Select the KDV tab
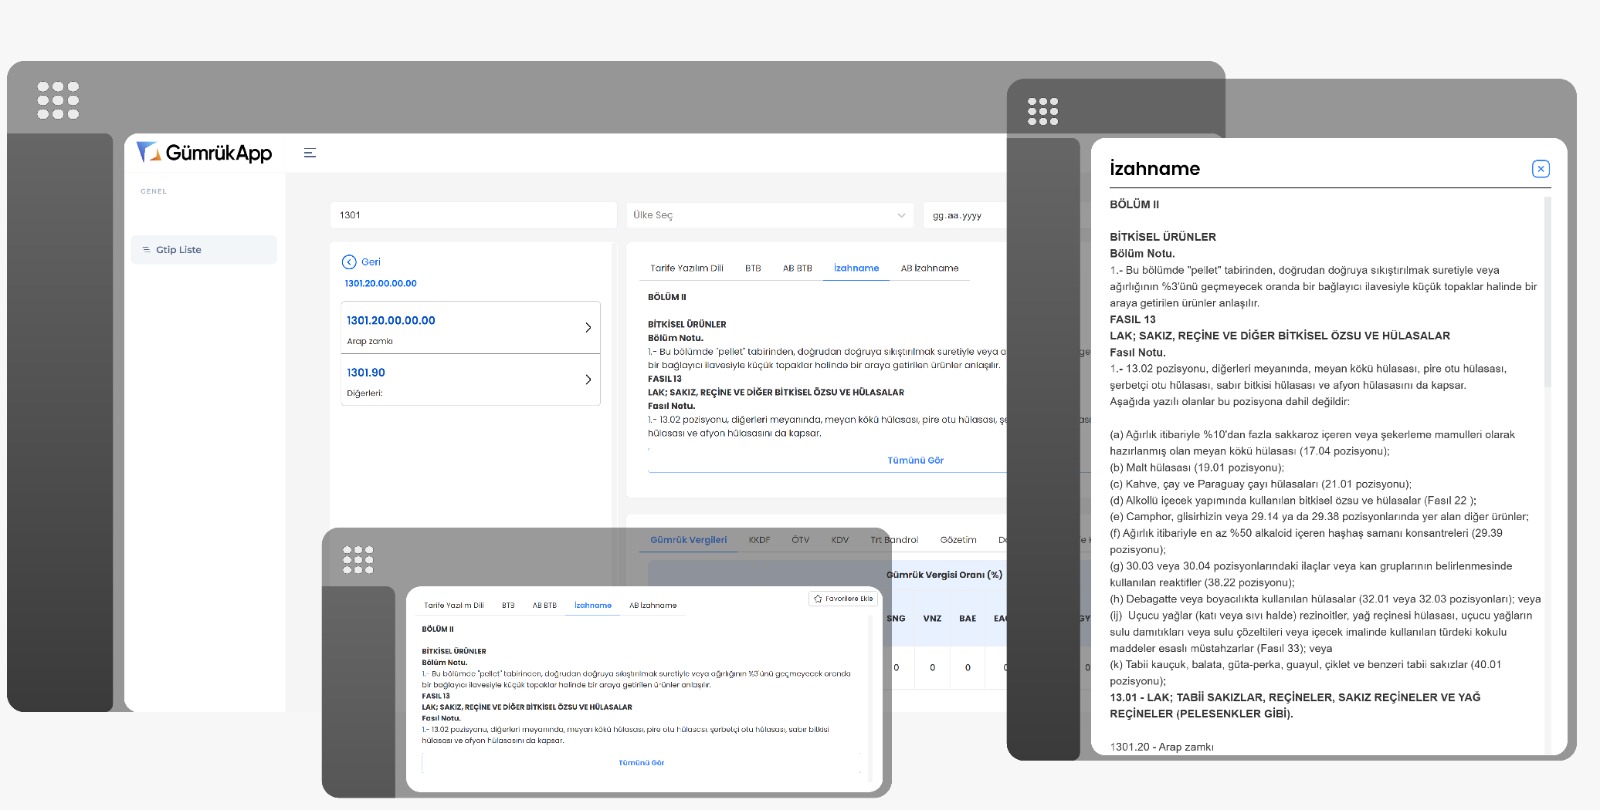 (x=840, y=540)
